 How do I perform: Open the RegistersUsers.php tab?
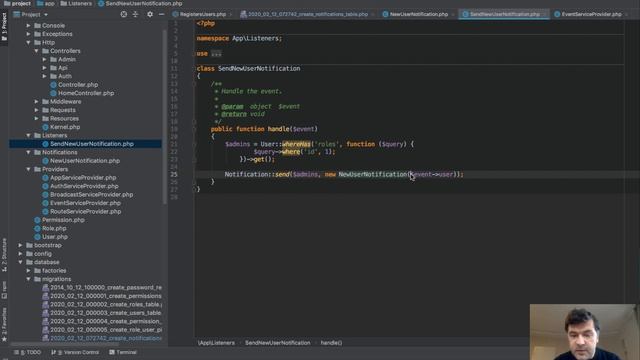(x=202, y=14)
